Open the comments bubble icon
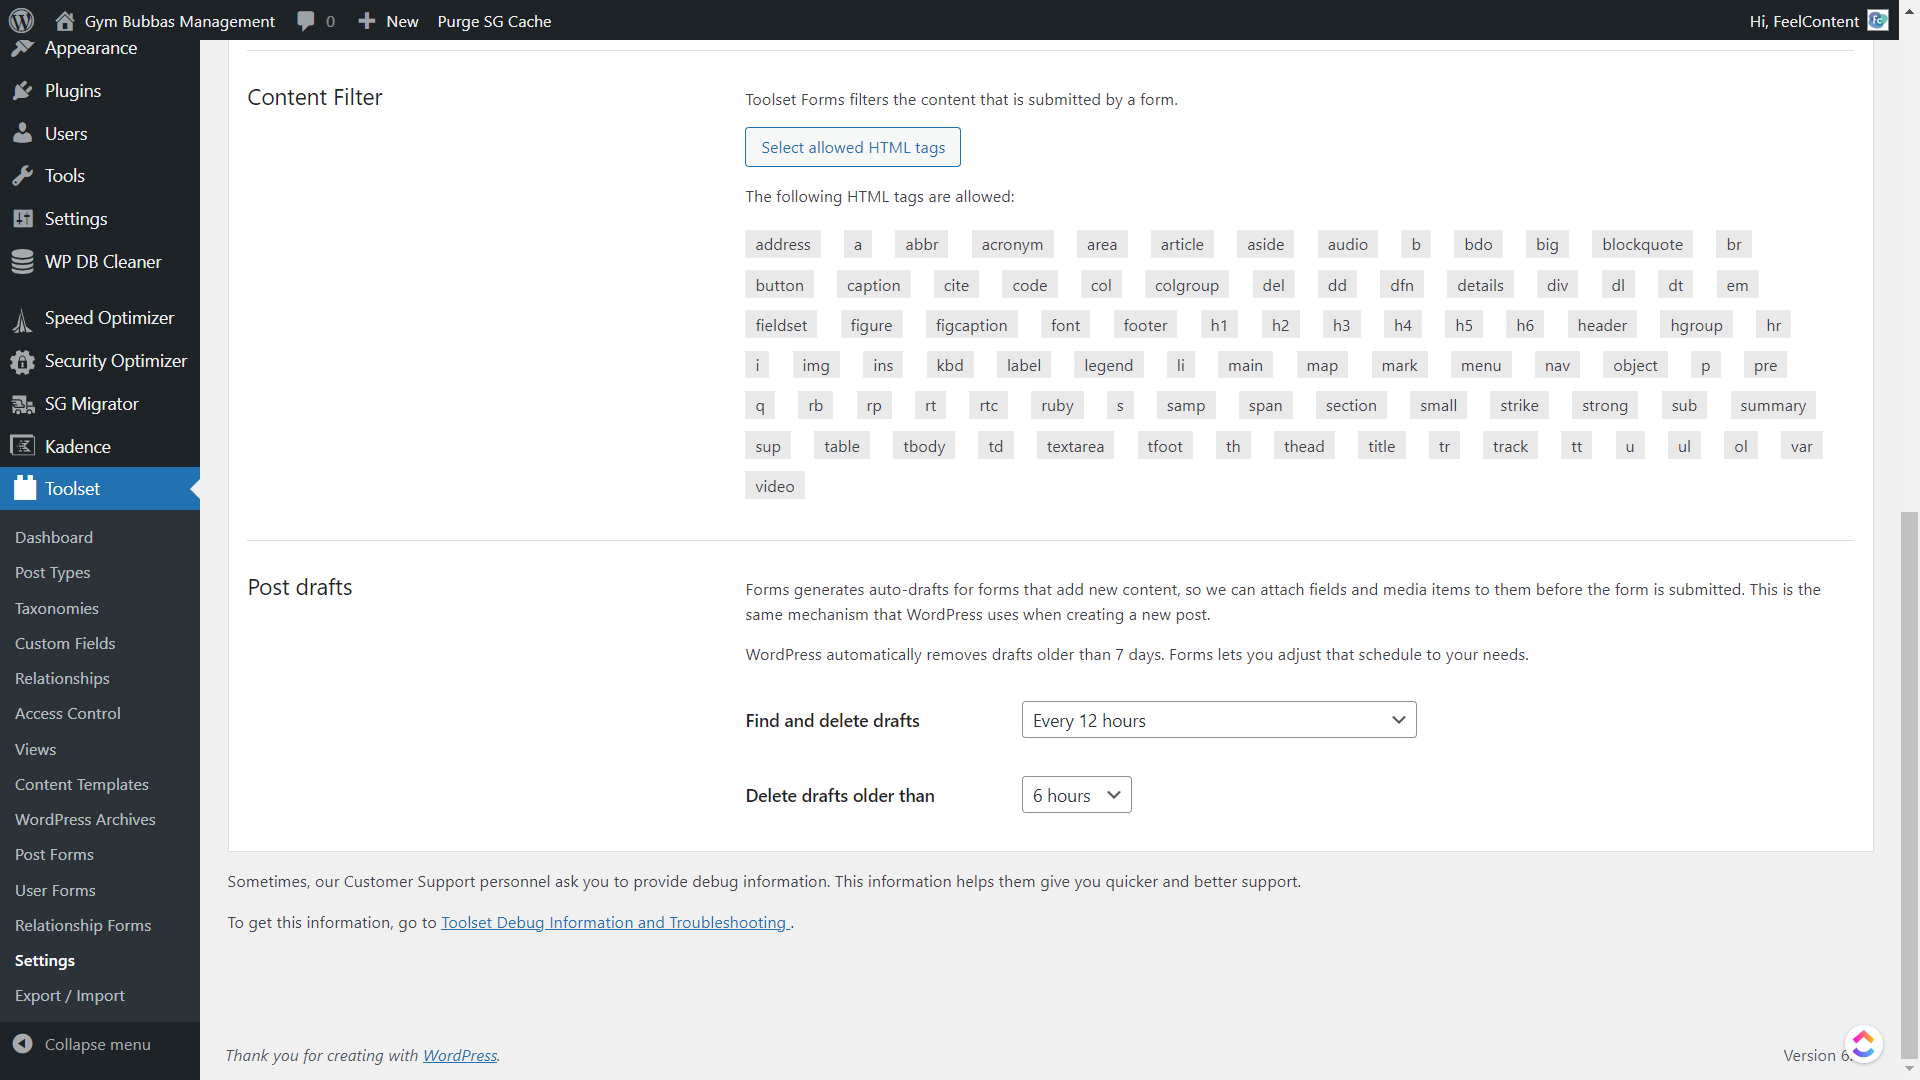 click(306, 21)
